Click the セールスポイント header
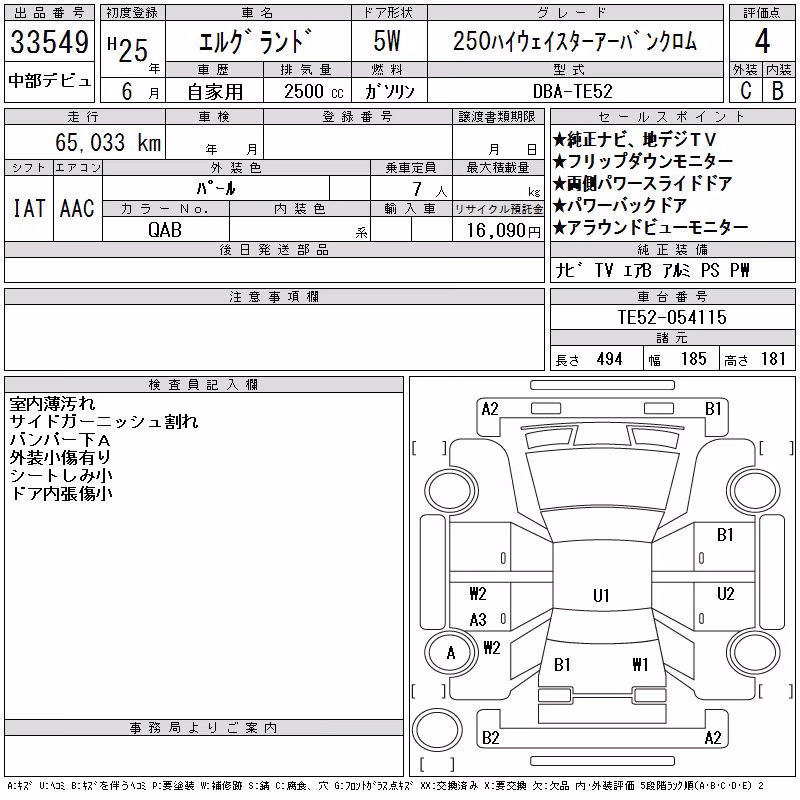 [672, 117]
